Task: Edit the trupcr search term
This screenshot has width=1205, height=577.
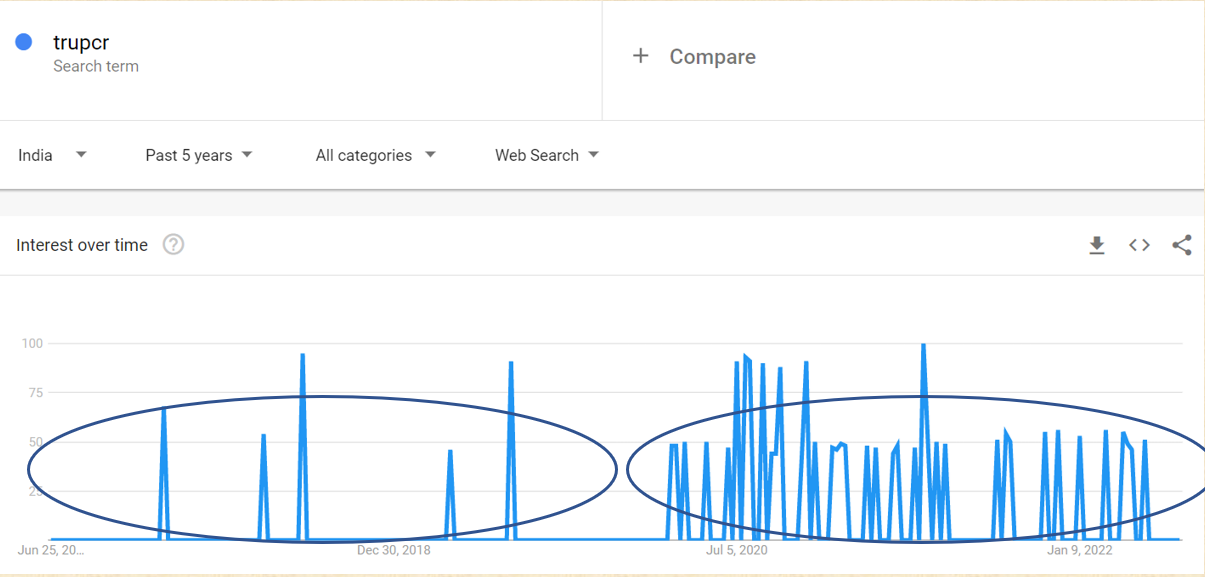Action: [81, 43]
